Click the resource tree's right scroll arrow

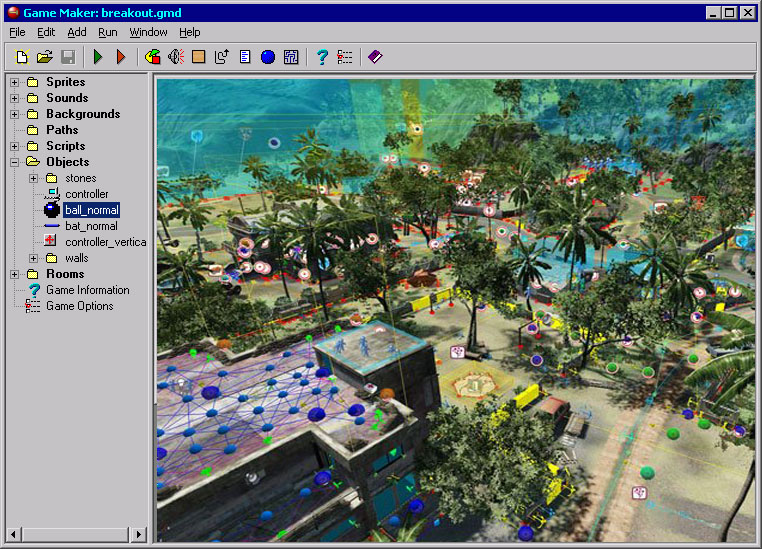pyautogui.click(x=139, y=534)
